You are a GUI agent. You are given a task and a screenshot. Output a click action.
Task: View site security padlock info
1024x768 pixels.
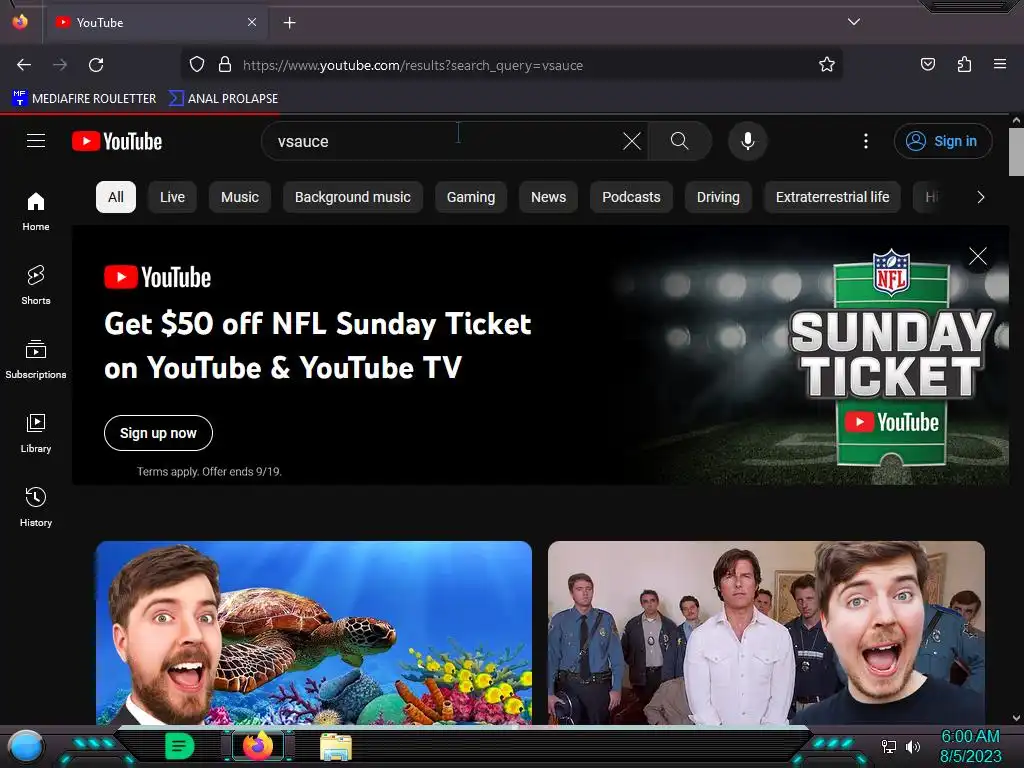[225, 65]
